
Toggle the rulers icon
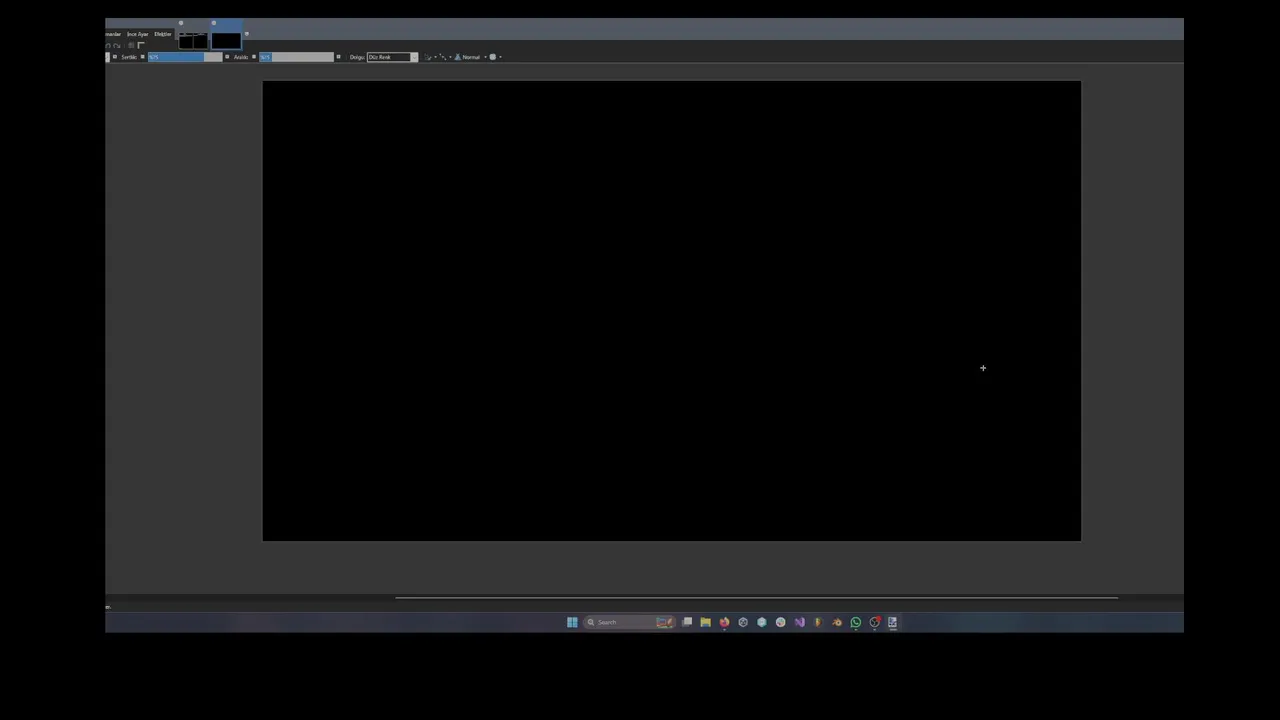point(141,45)
